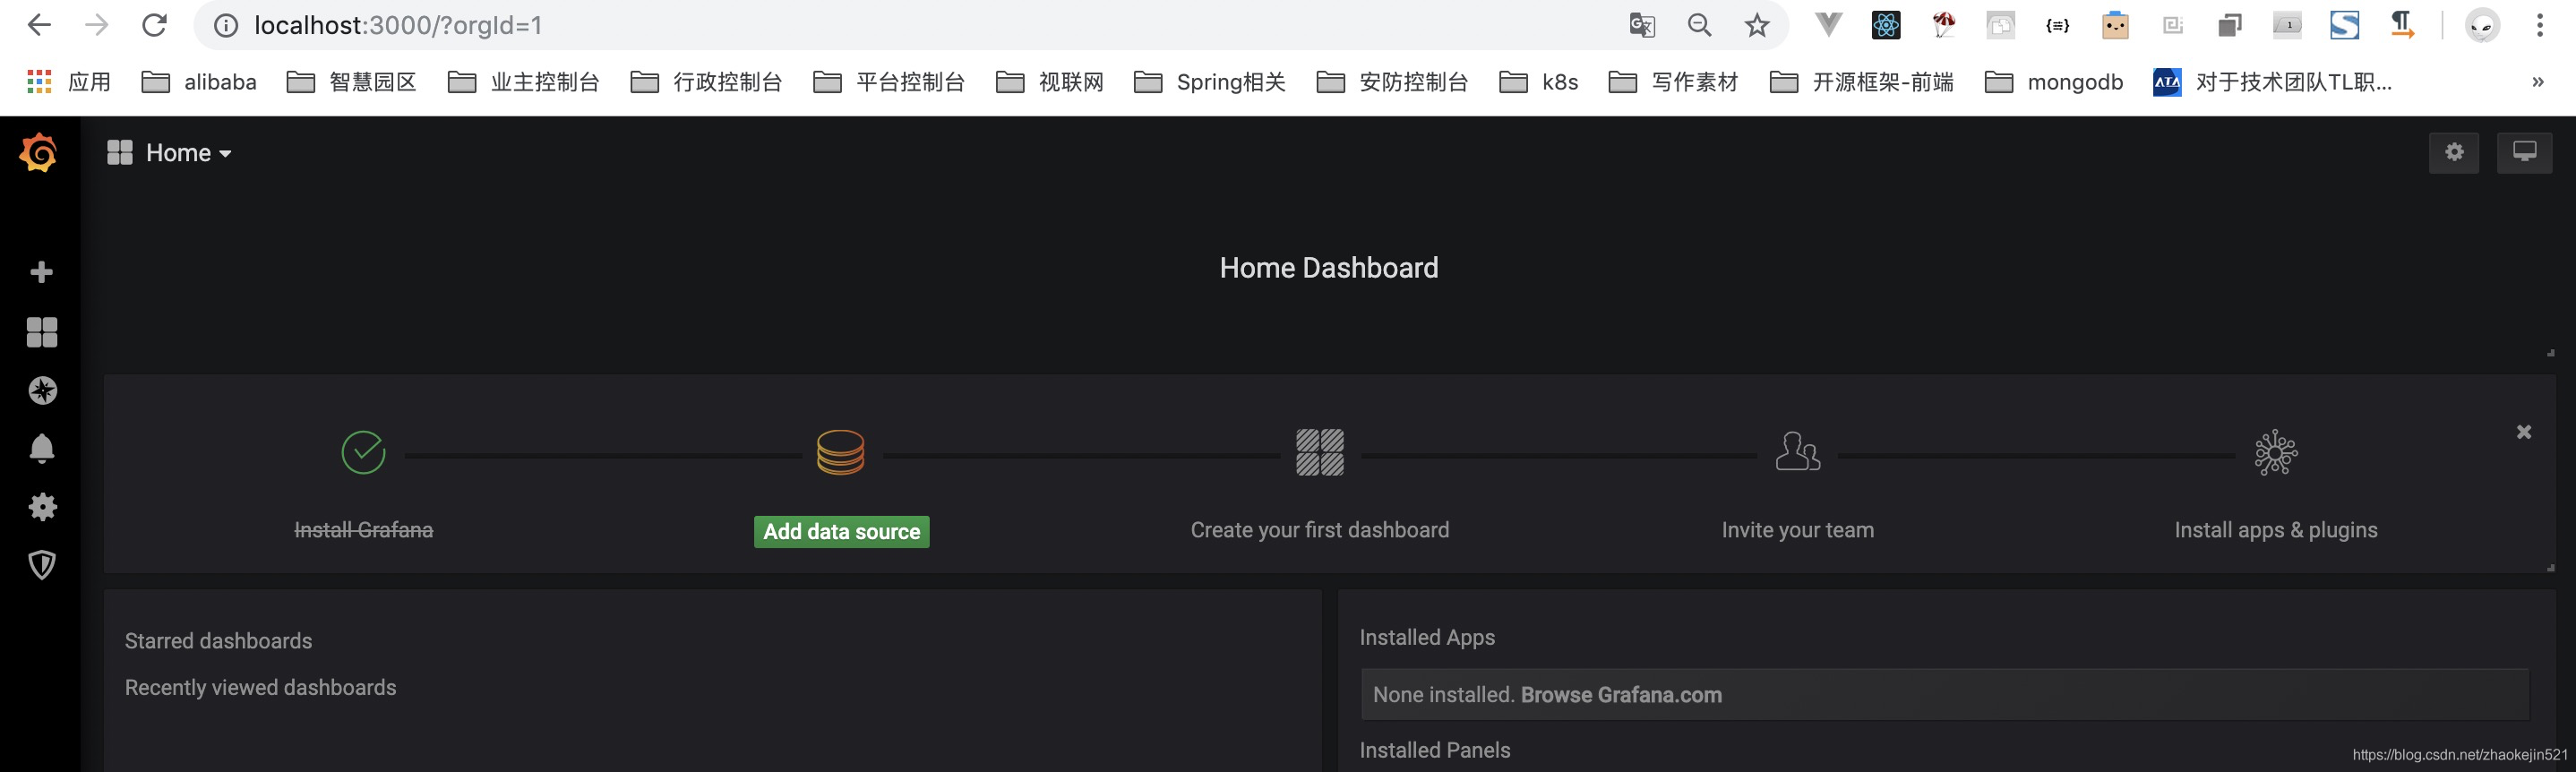Open the 开源框架-前端 bookmark folder
Viewport: 2576px width, 772px height.
click(1862, 82)
